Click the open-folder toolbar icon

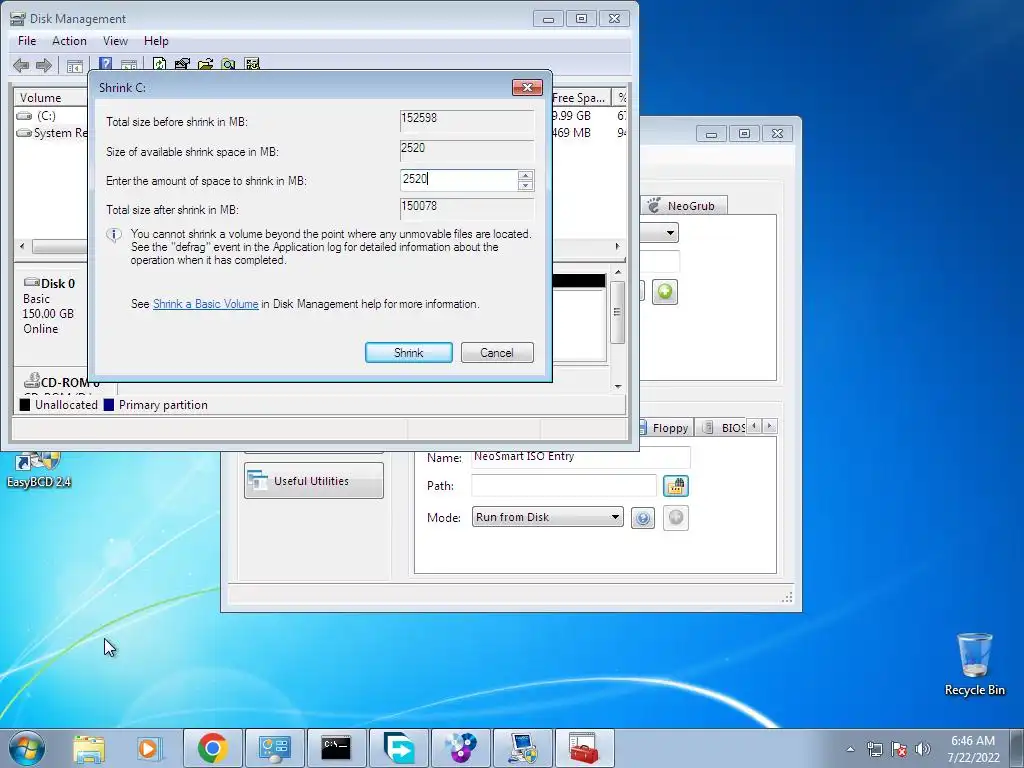click(205, 63)
